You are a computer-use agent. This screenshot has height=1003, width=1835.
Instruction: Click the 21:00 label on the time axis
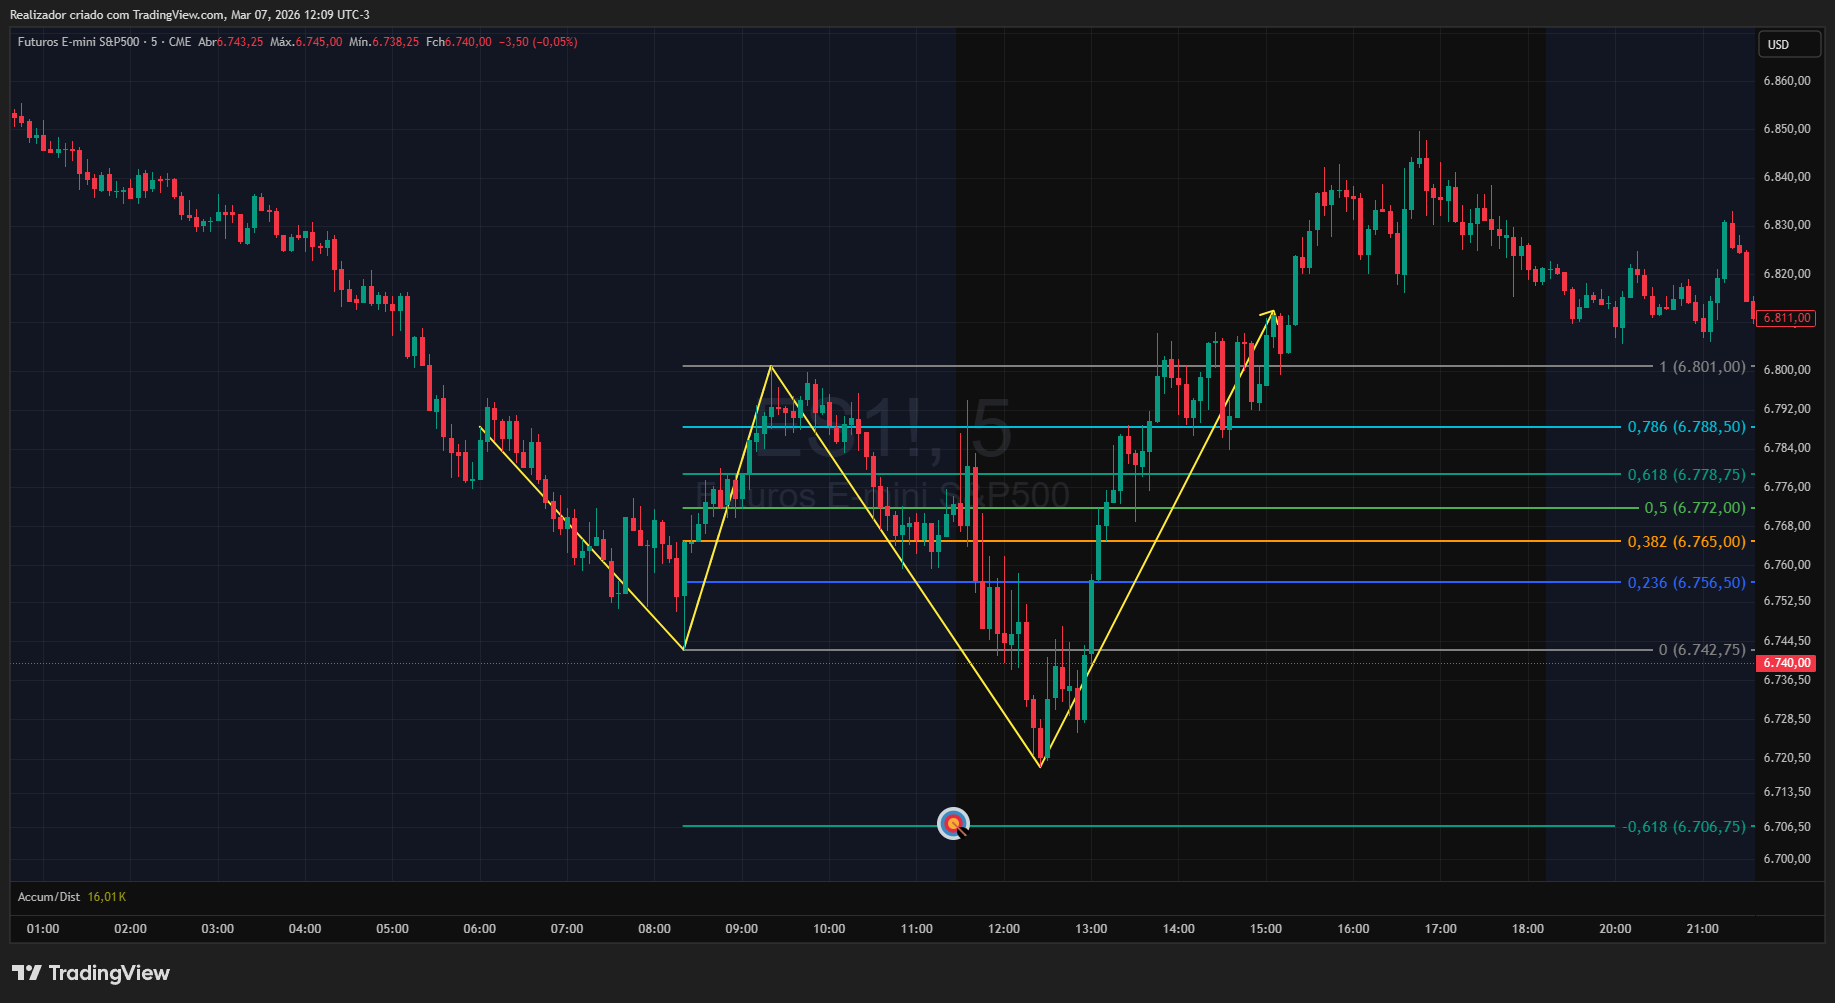1703,929
